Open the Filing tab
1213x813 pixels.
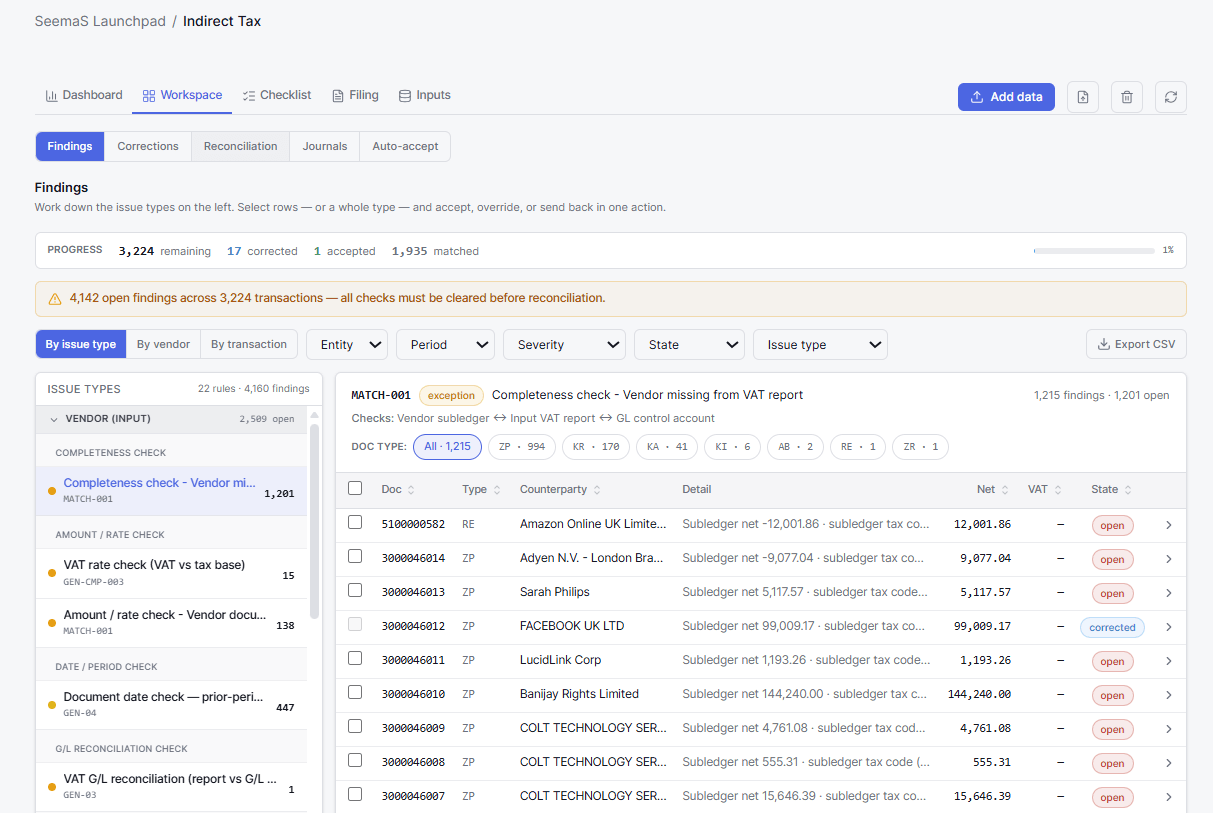point(355,95)
